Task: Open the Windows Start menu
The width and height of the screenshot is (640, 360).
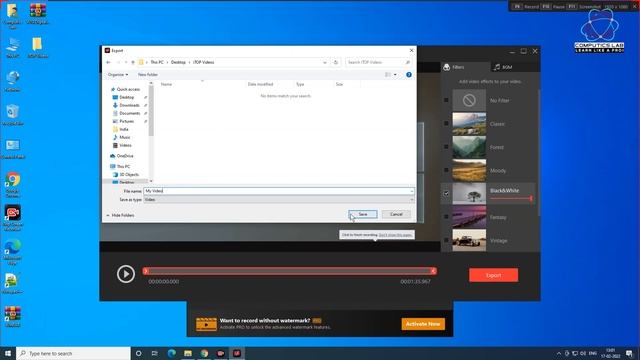Action: click(8, 353)
